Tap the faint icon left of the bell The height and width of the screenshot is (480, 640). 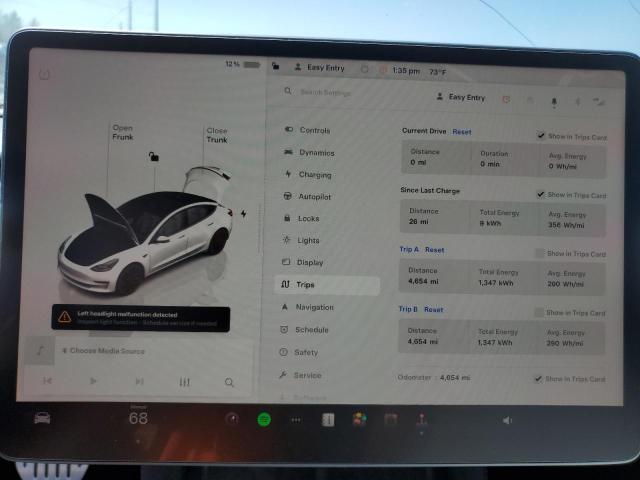pos(530,100)
